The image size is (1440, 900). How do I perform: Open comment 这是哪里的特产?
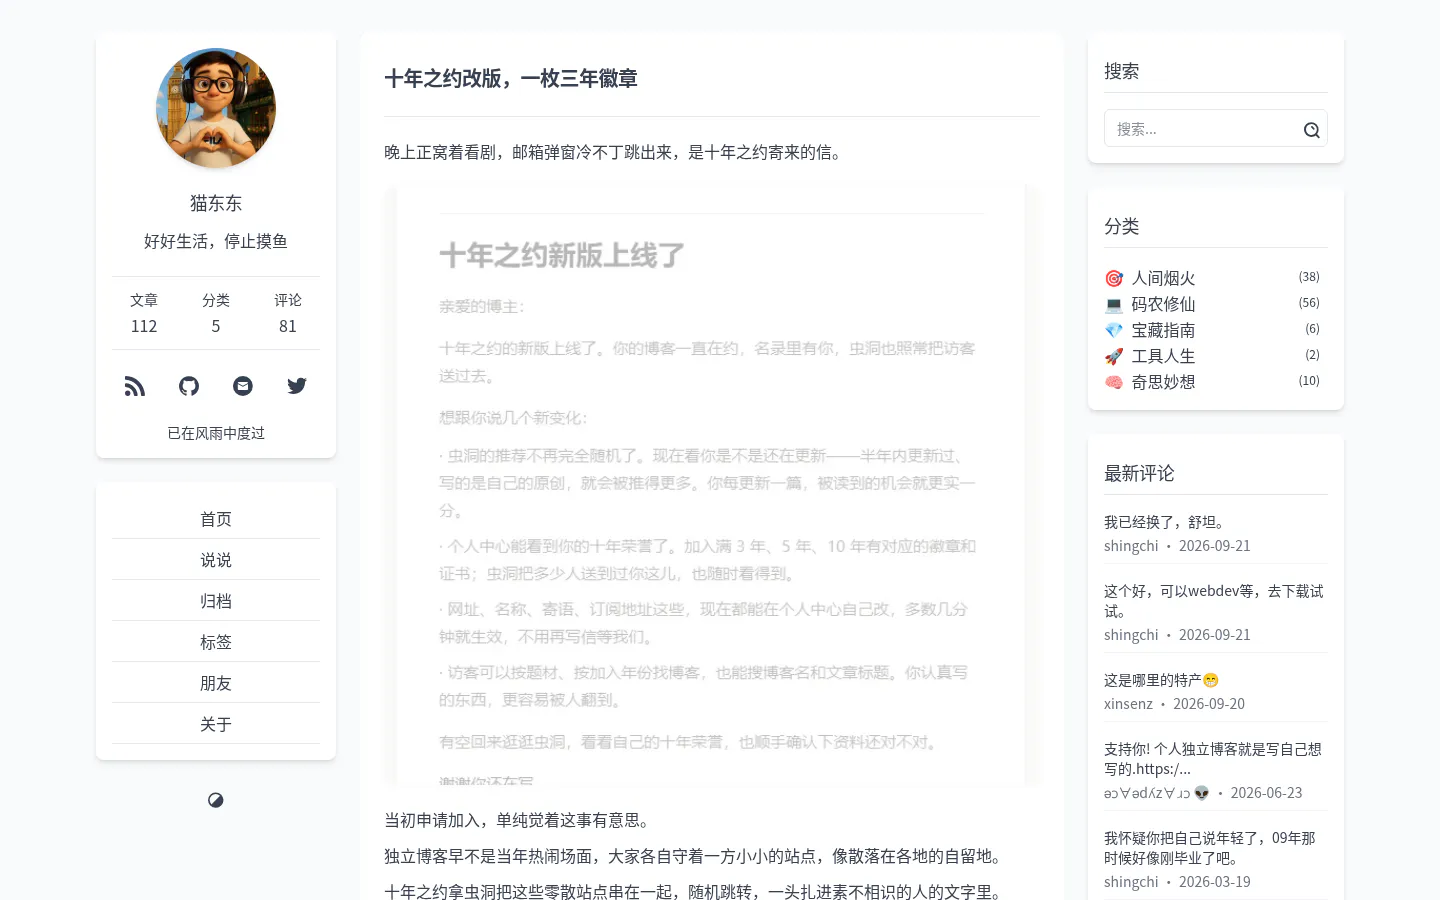point(1162,680)
